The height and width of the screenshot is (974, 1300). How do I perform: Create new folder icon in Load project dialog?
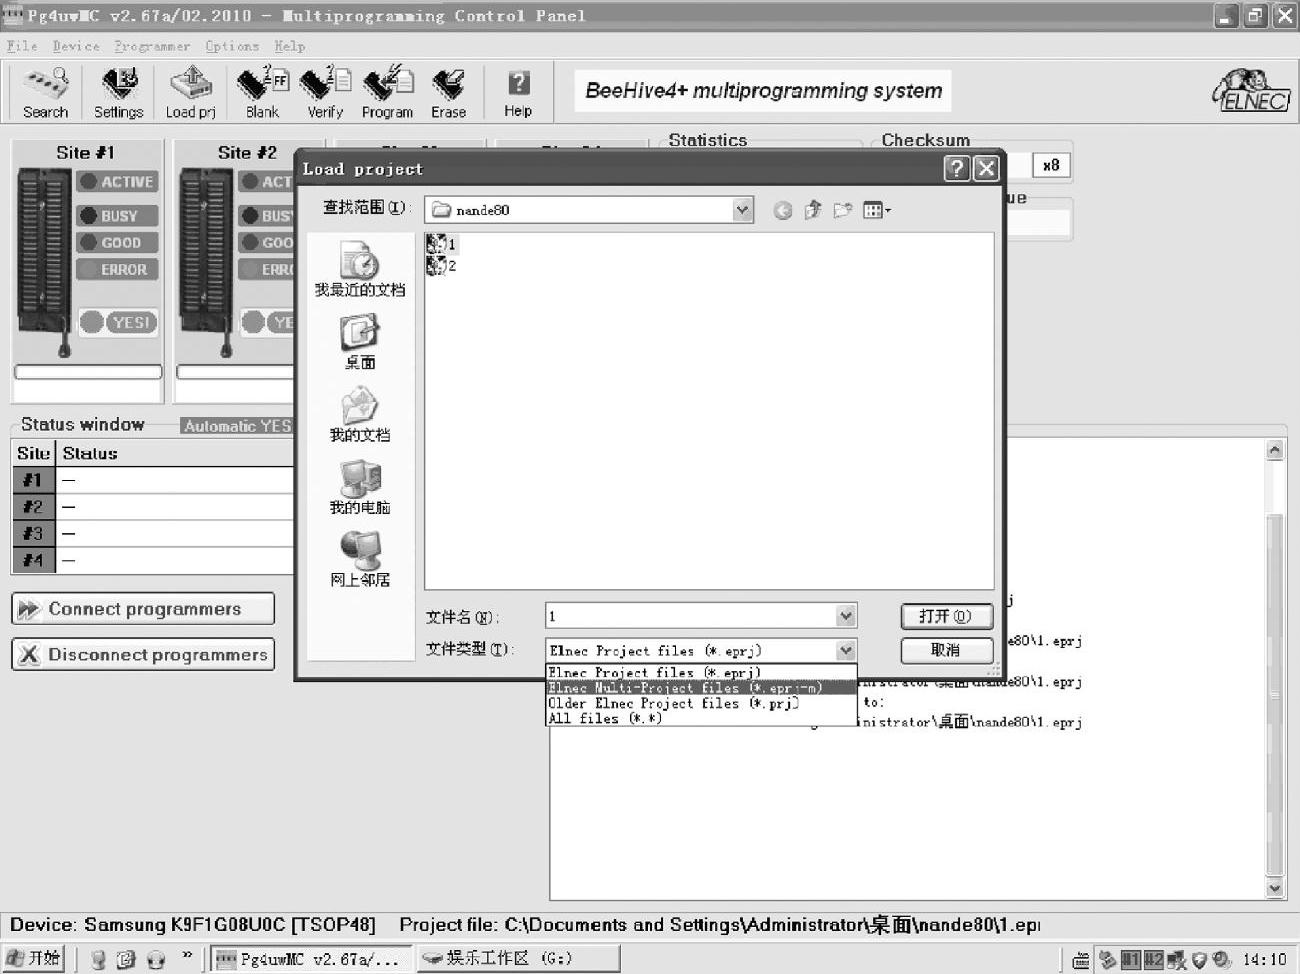[843, 210]
